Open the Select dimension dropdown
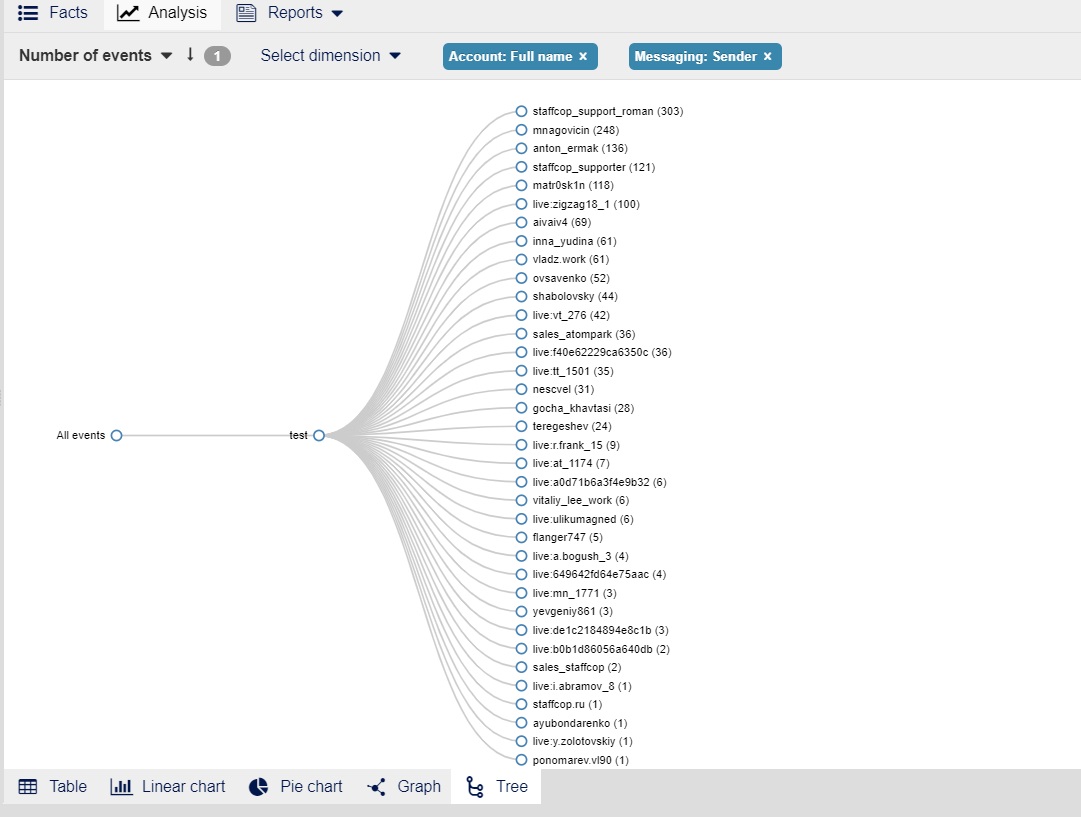This screenshot has width=1081, height=817. point(330,56)
